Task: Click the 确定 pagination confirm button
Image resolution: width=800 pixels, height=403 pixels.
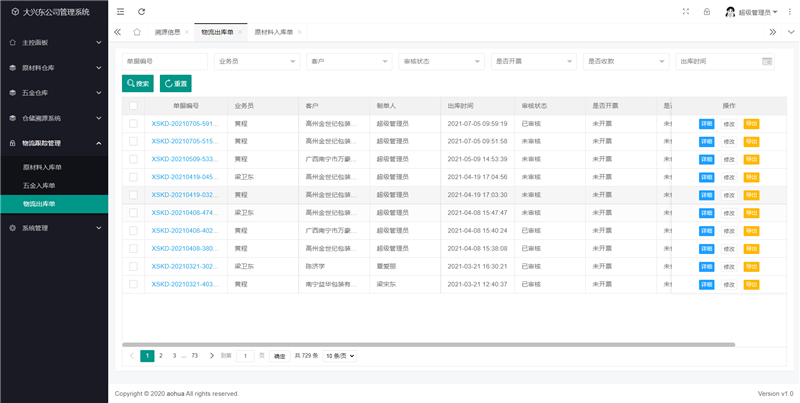Action: tap(280, 356)
